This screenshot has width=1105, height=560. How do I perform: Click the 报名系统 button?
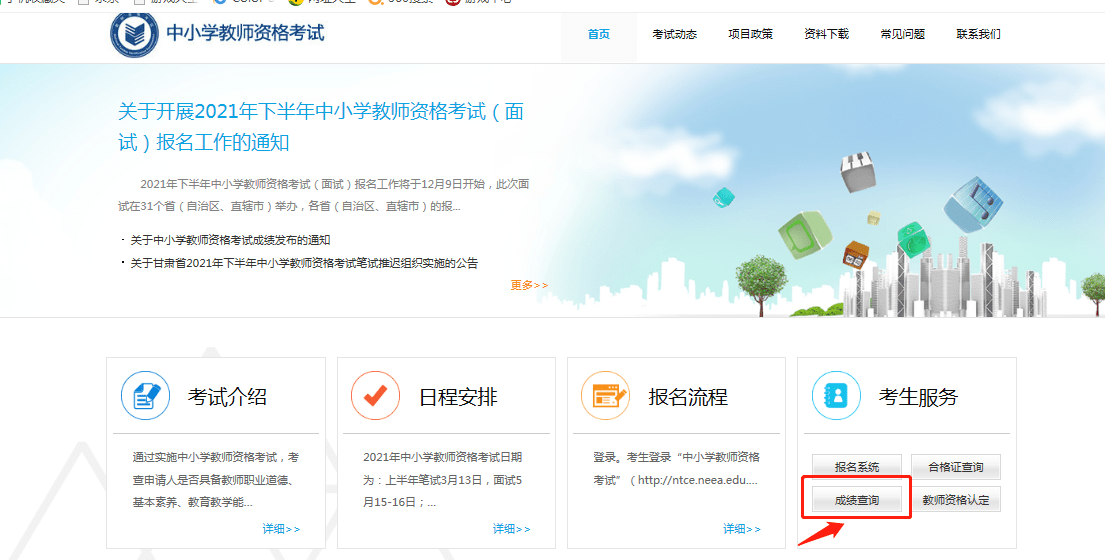coord(857,466)
